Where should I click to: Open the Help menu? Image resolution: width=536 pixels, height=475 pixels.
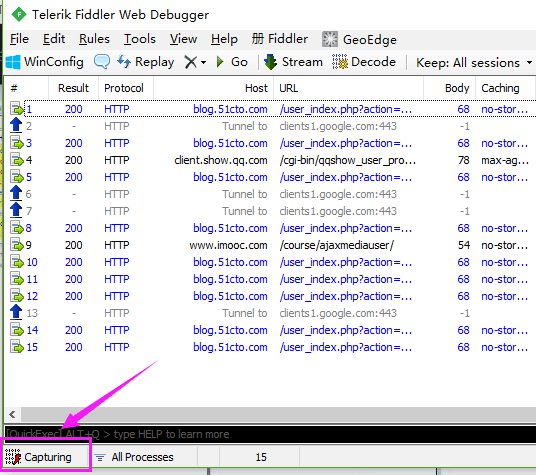point(224,40)
